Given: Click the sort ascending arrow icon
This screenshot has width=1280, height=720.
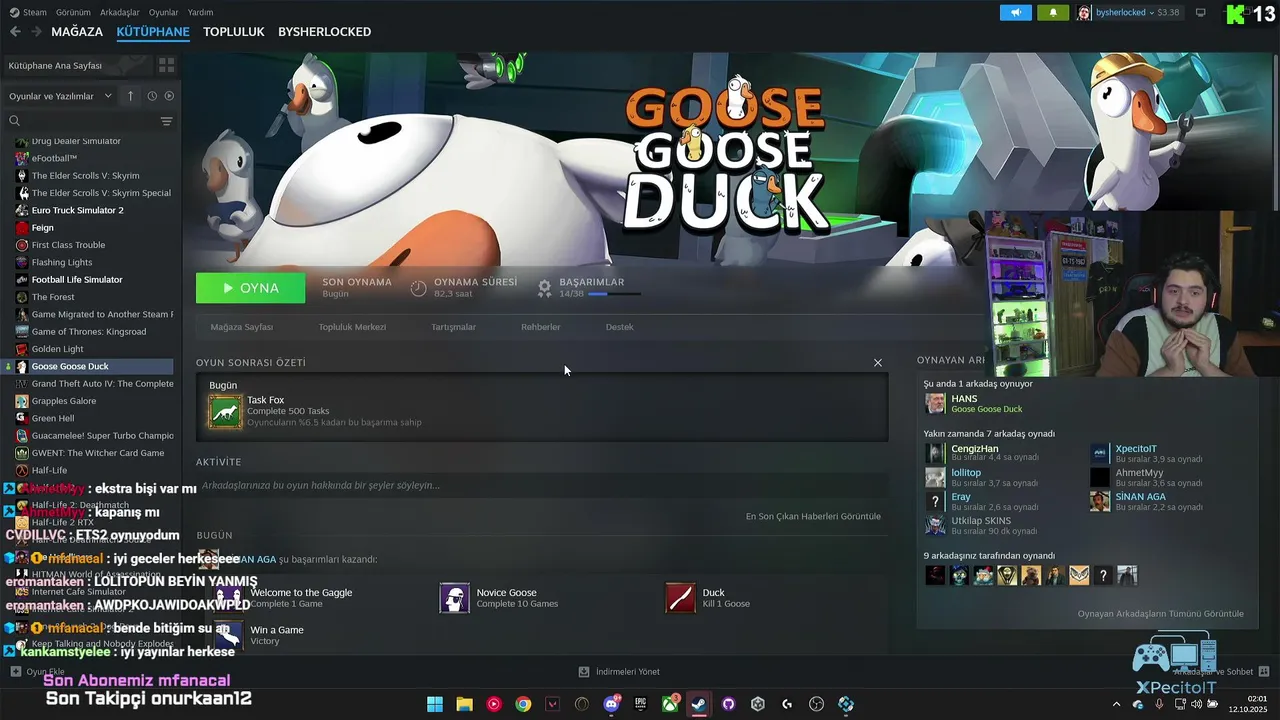Looking at the screenshot, I should coord(130,96).
